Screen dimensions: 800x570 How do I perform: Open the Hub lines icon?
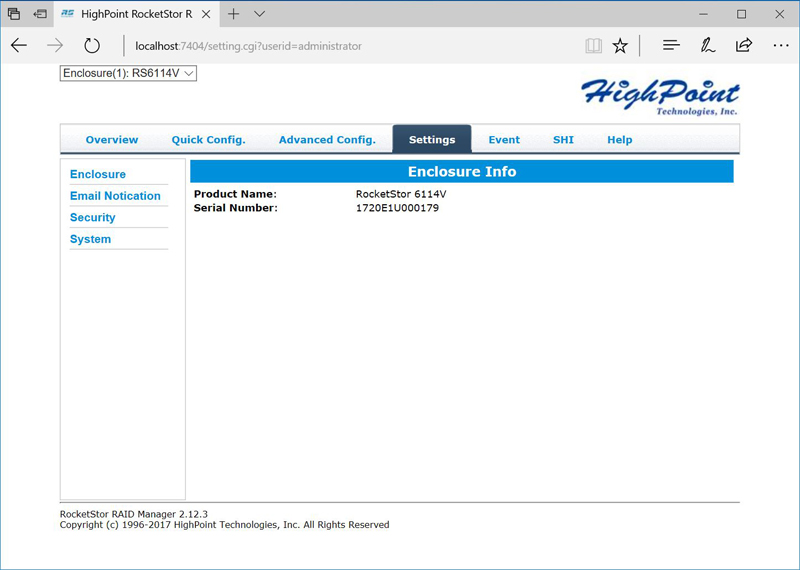tap(671, 46)
